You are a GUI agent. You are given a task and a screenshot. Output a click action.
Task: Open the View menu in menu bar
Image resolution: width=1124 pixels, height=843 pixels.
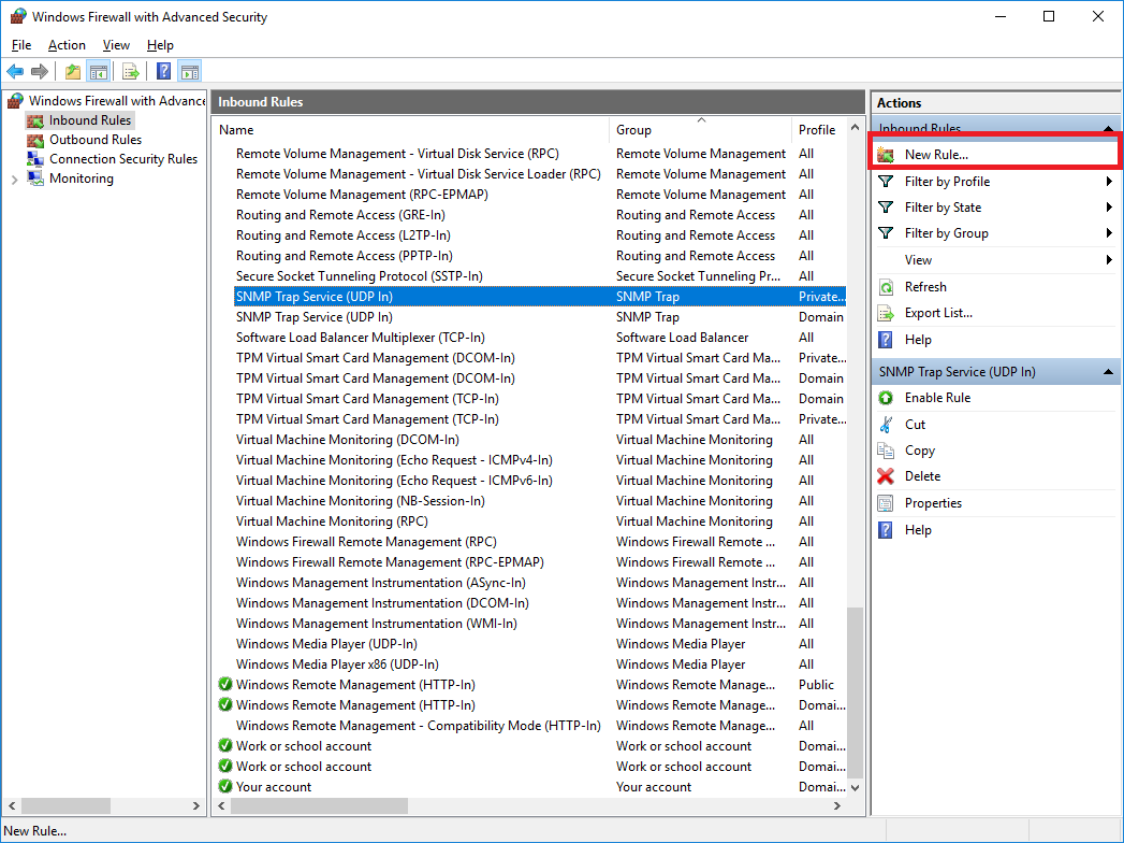coord(116,45)
